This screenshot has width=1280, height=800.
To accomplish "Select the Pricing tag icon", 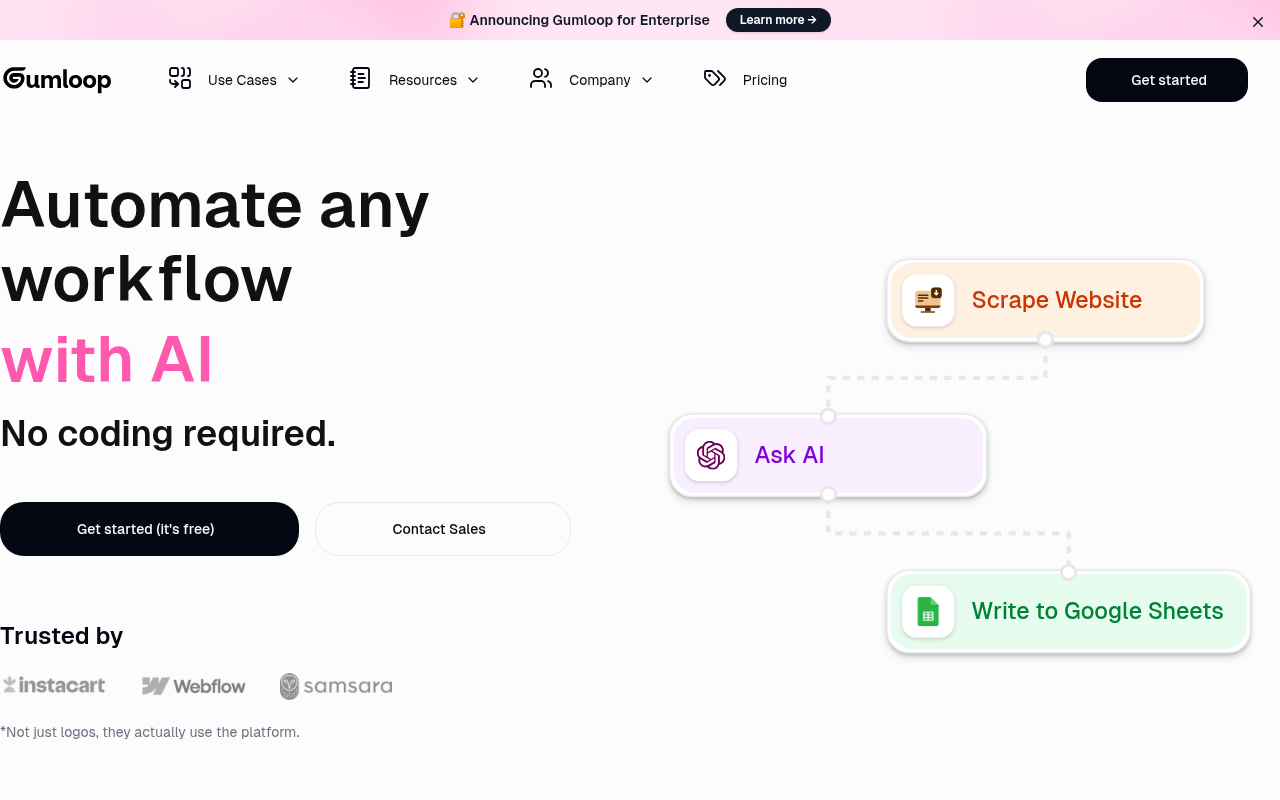I will [715, 77].
